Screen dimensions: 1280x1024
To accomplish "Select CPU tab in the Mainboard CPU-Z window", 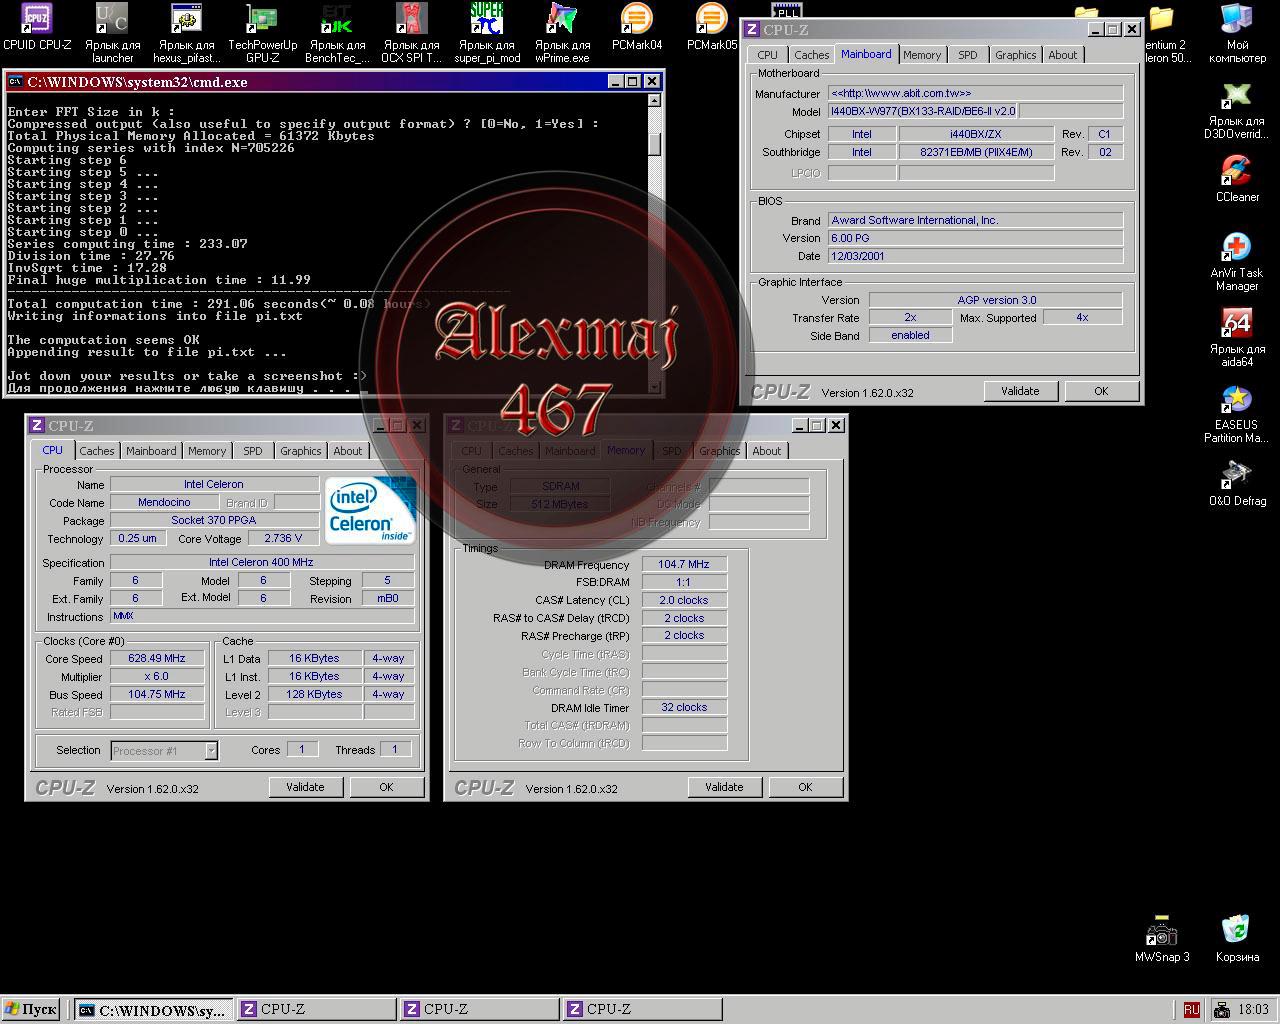I will (767, 55).
